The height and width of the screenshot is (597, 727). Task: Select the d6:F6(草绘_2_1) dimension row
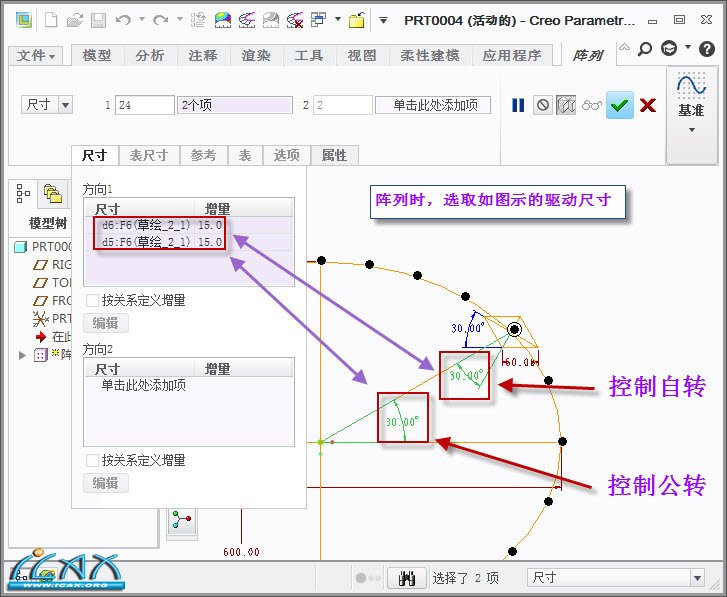pos(189,225)
